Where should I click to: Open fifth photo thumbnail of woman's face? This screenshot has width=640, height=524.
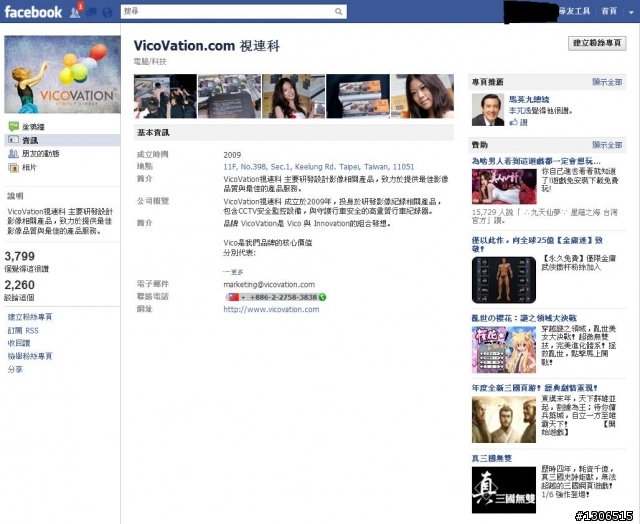tap(422, 96)
